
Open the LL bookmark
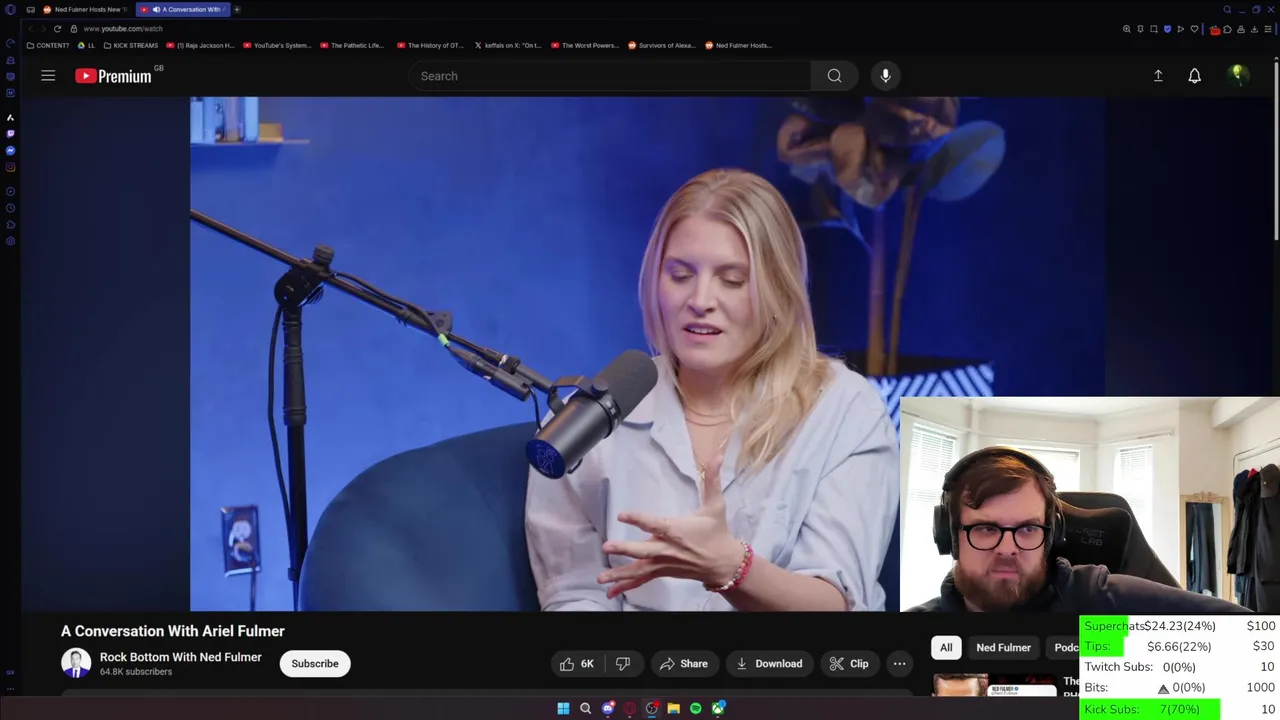87,45
